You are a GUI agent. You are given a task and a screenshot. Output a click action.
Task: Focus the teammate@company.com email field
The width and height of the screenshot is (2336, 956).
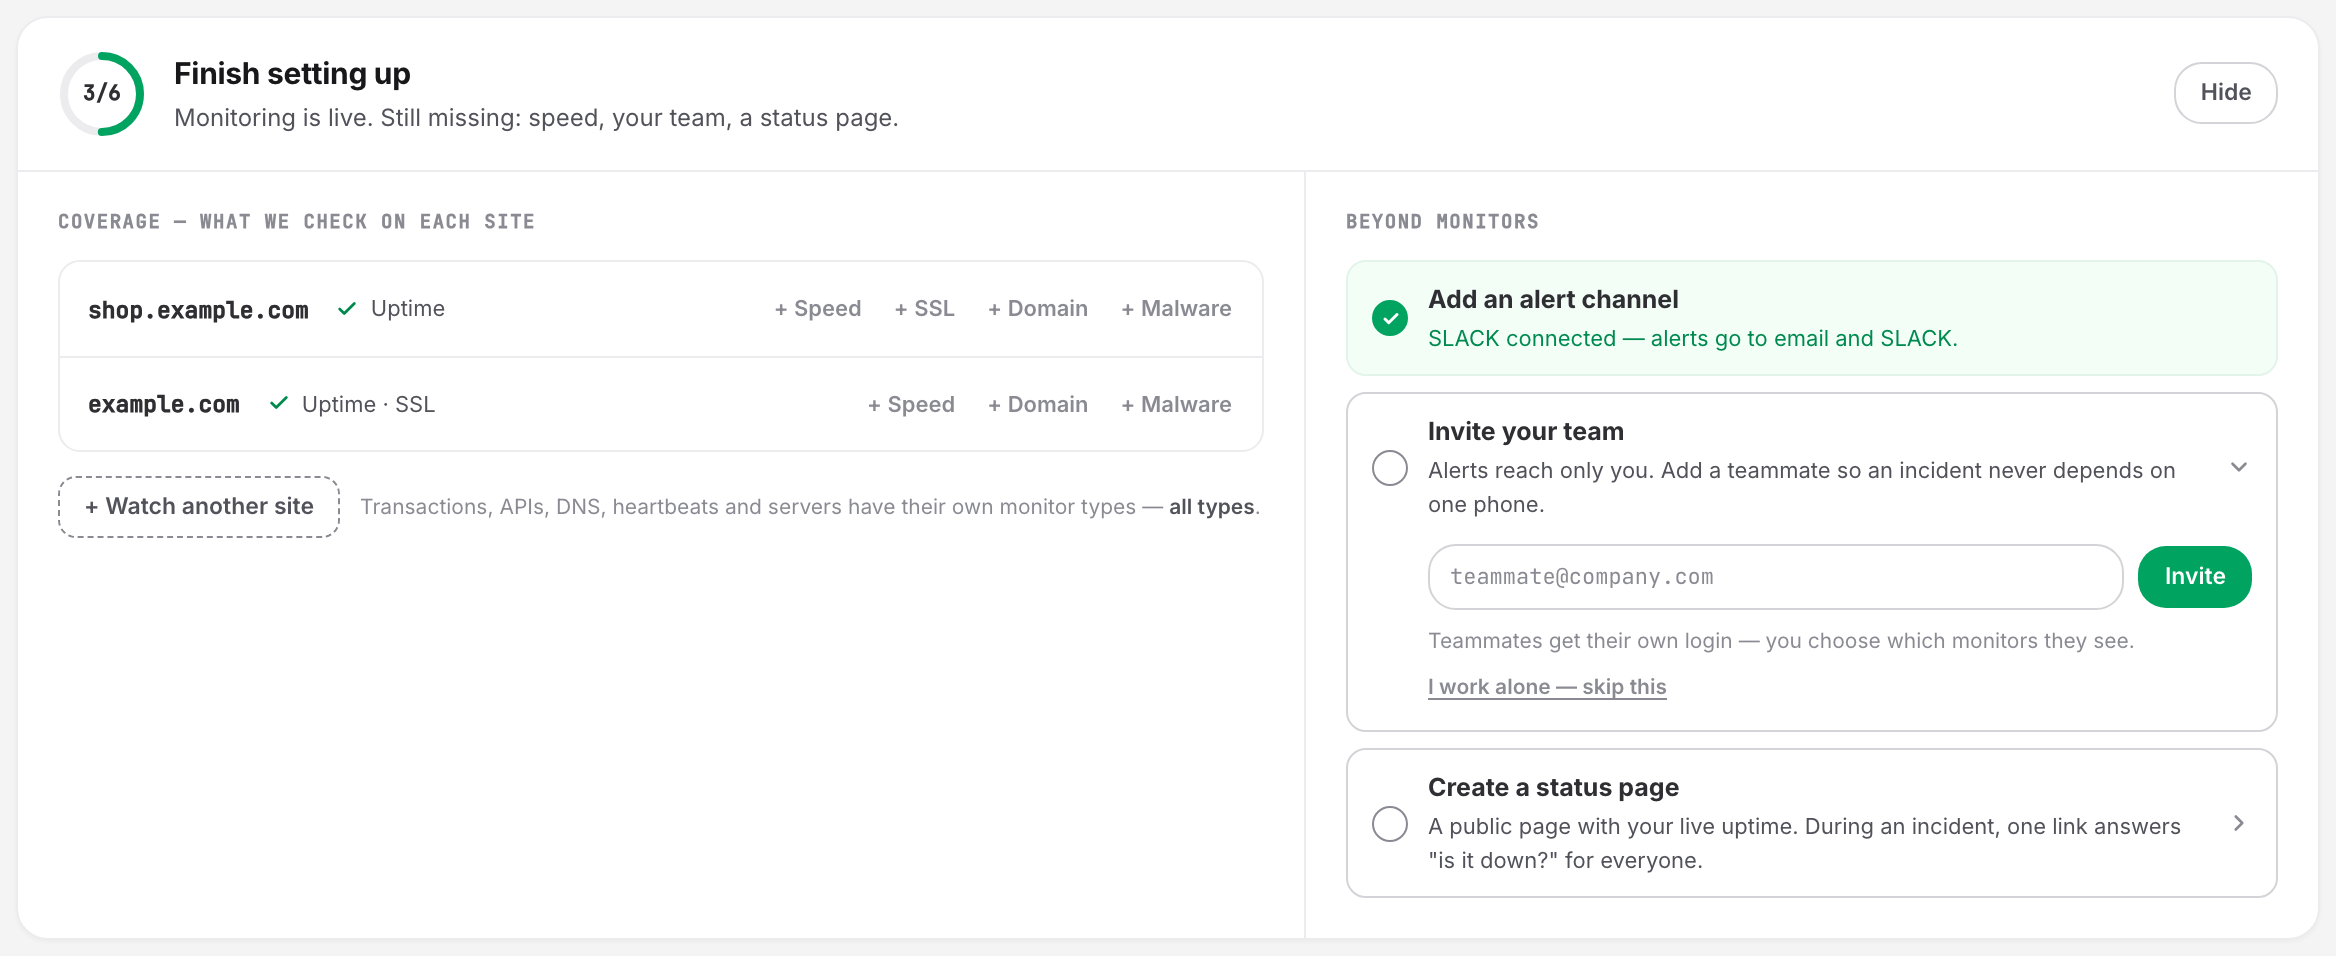coord(1775,577)
